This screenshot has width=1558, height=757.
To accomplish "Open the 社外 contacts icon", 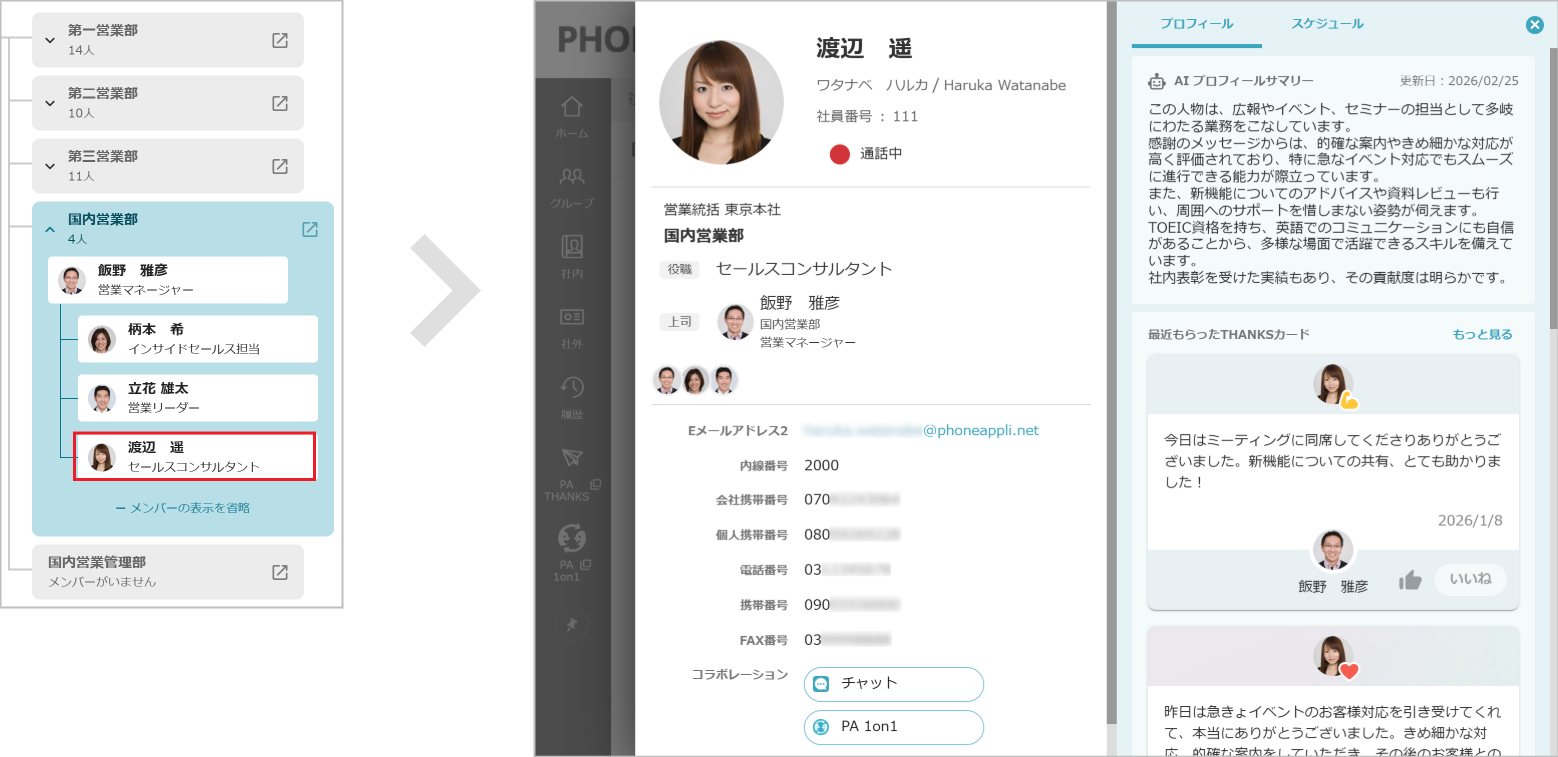I will coord(571,319).
